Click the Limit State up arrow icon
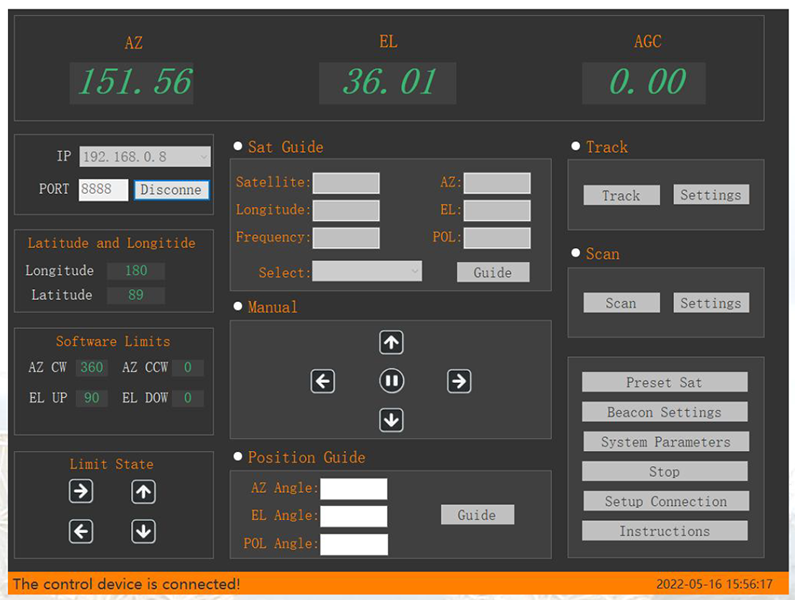 pos(144,491)
